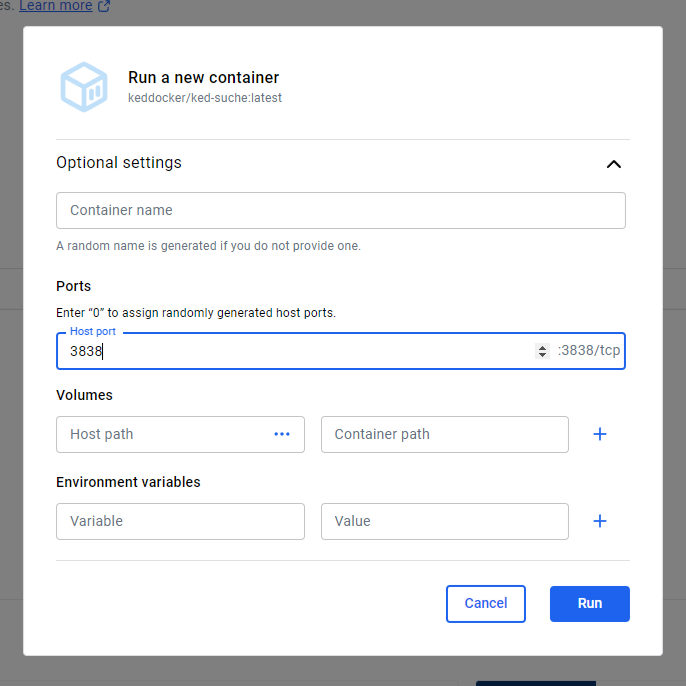Collapse the Optional settings chevron

tap(613, 164)
